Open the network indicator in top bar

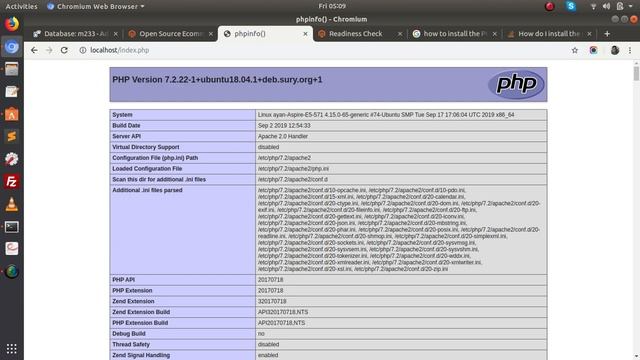point(593,6)
